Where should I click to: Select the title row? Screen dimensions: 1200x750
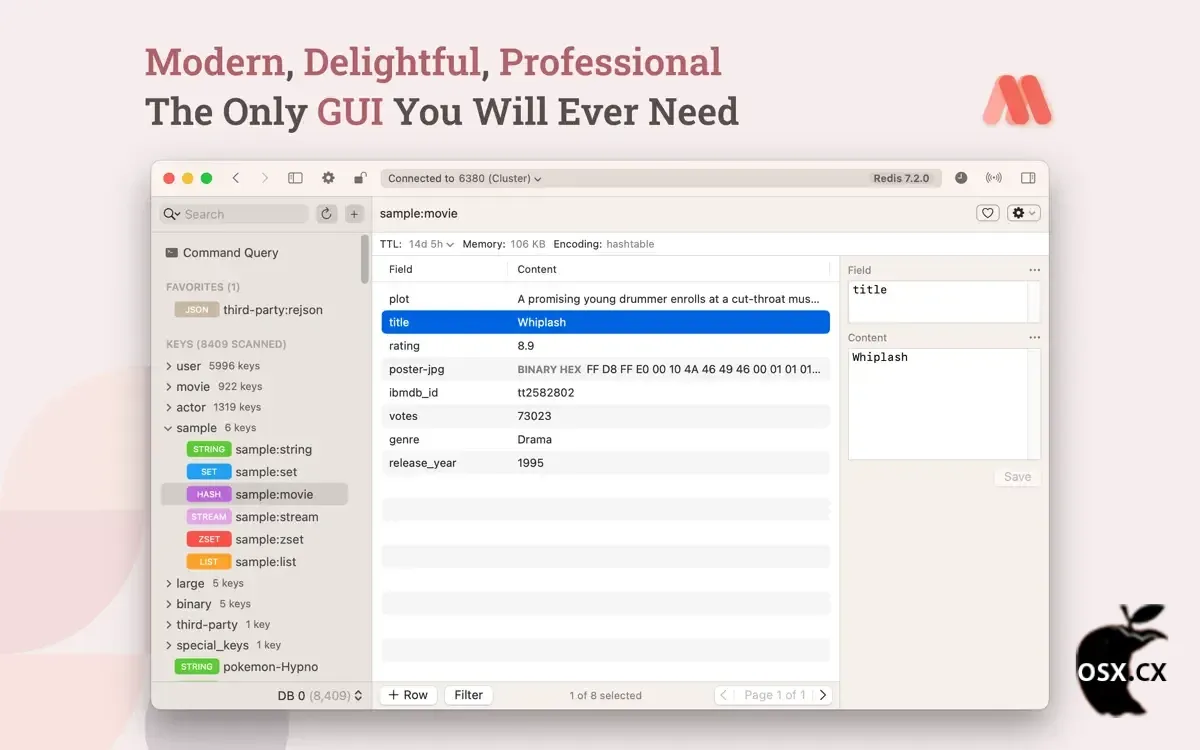click(606, 322)
